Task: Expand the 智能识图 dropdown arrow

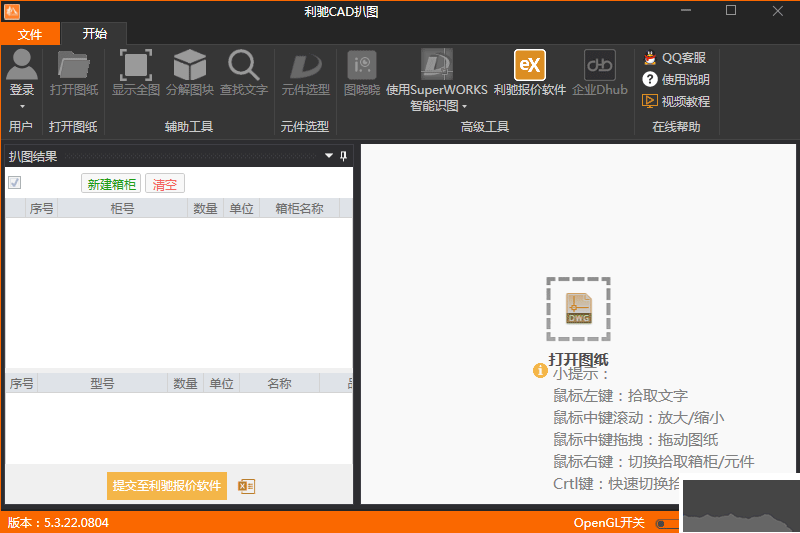Action: click(464, 107)
